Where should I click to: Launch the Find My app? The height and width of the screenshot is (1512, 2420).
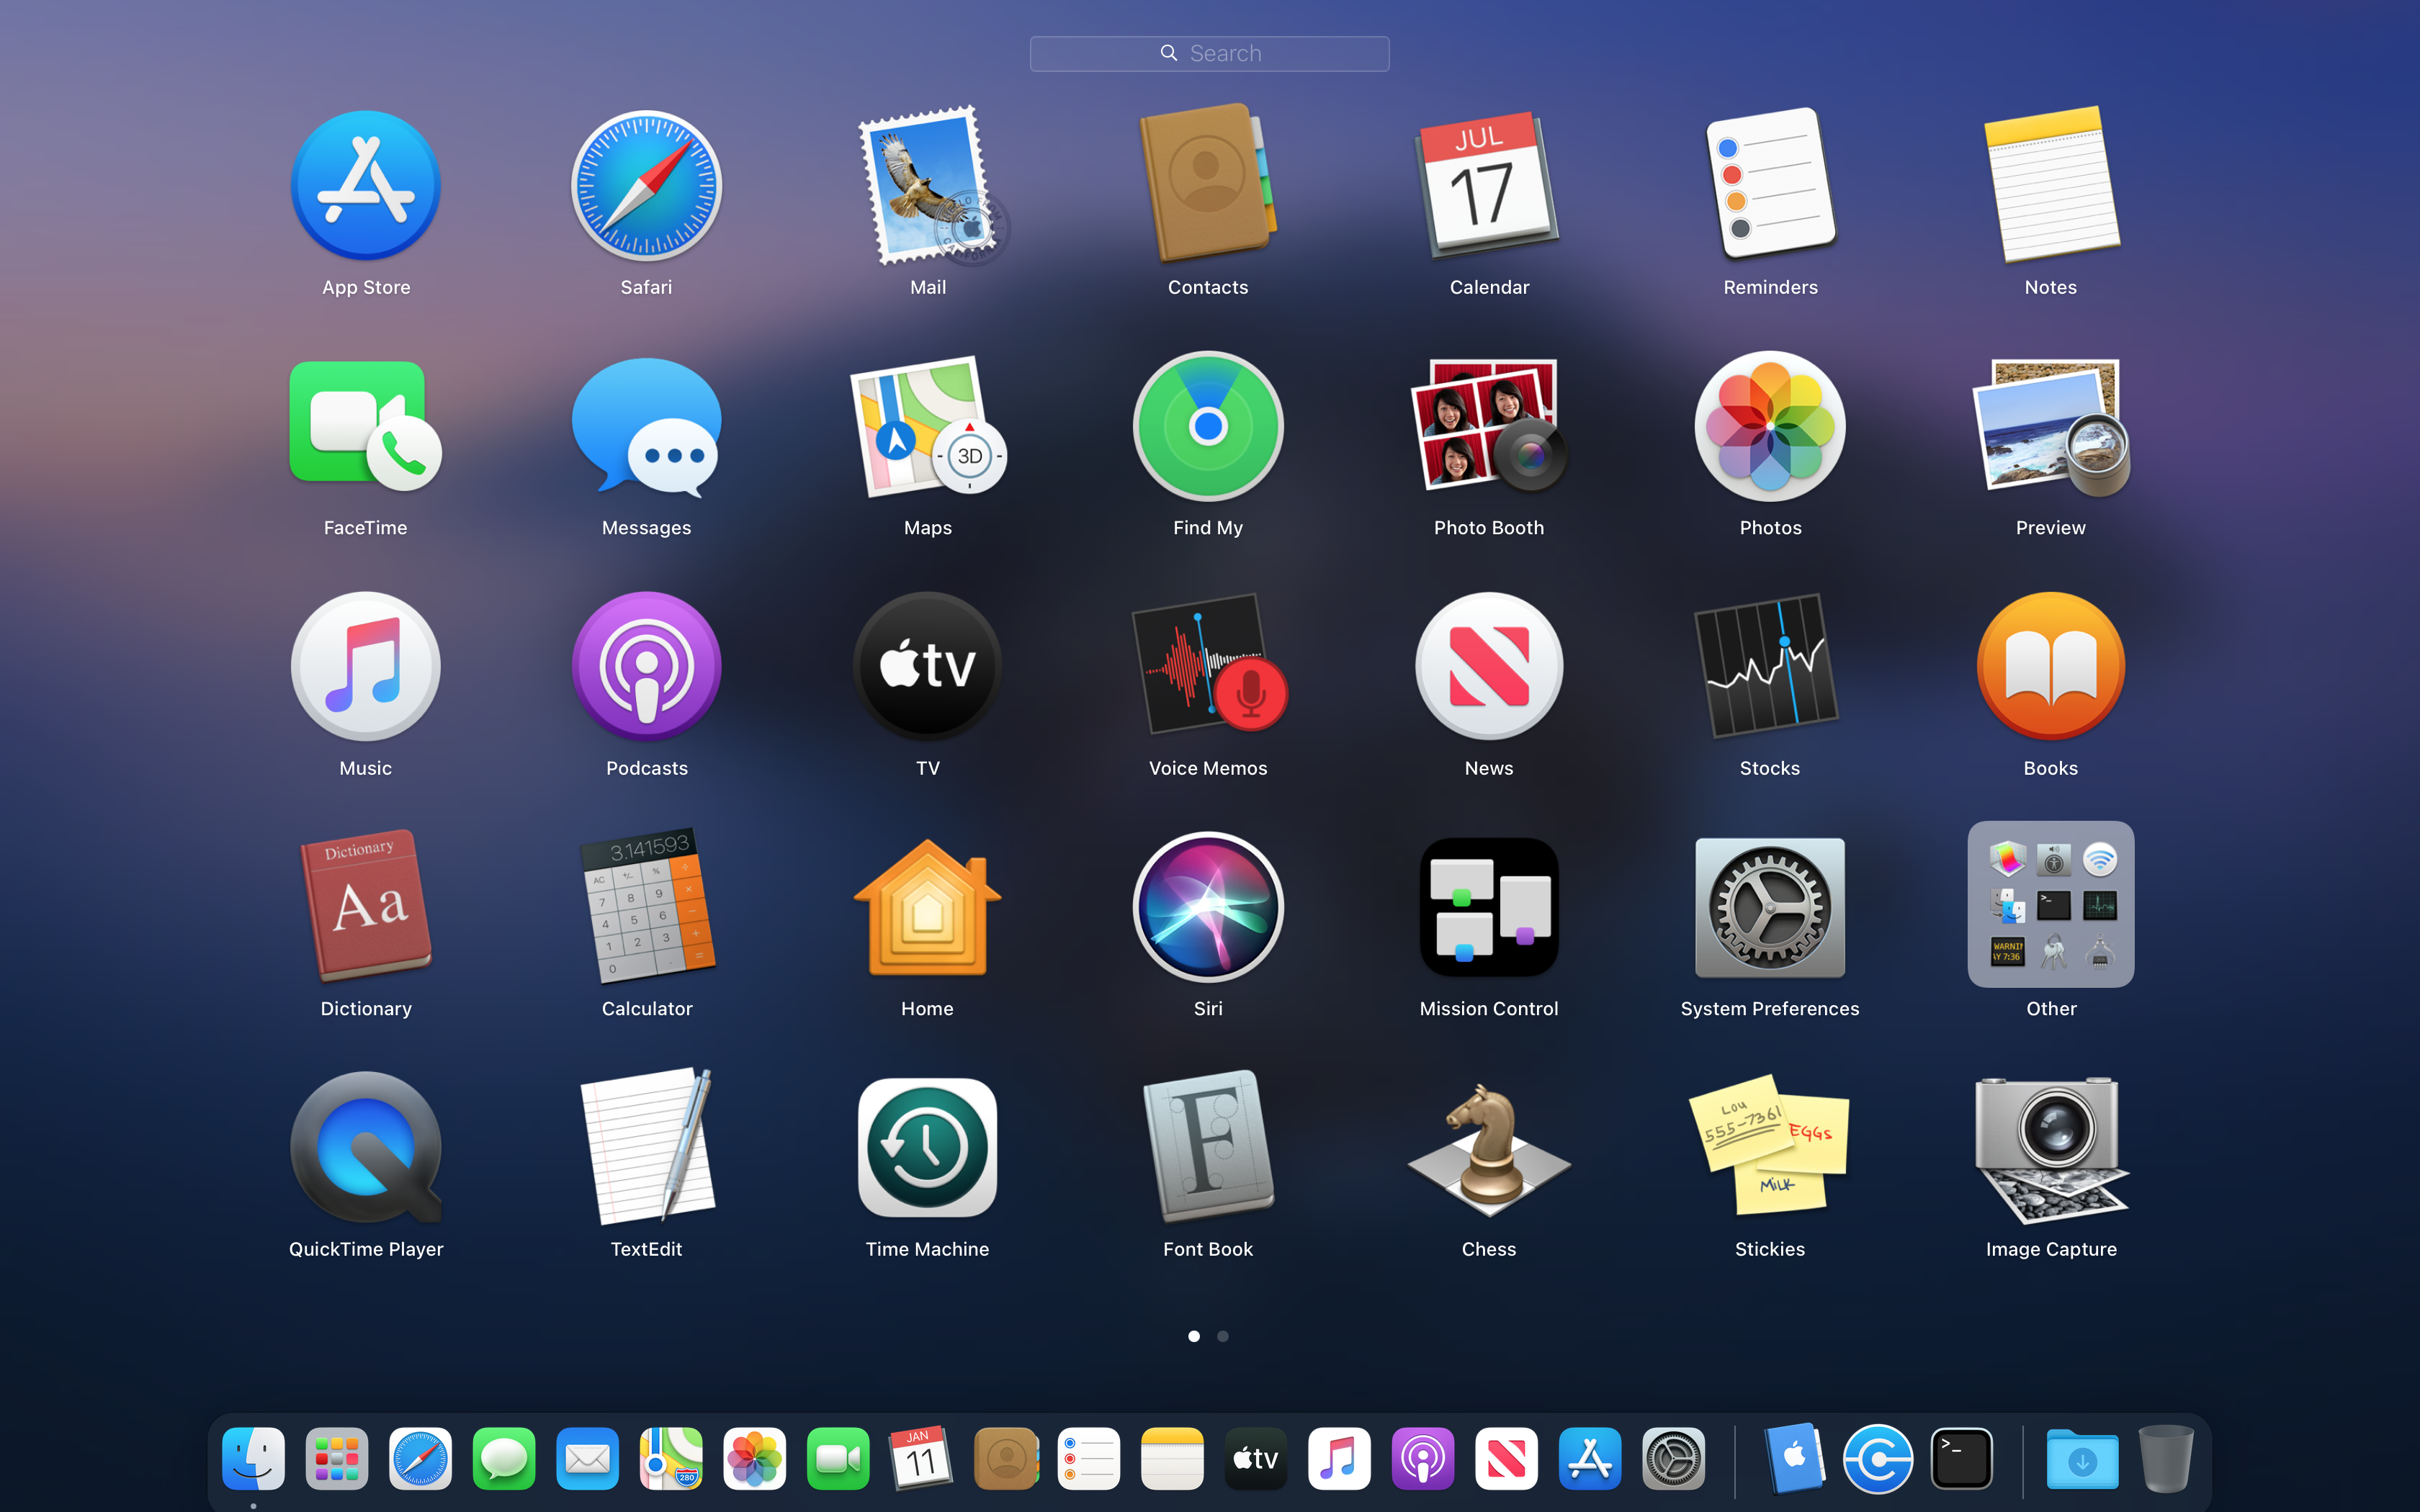tap(1208, 426)
